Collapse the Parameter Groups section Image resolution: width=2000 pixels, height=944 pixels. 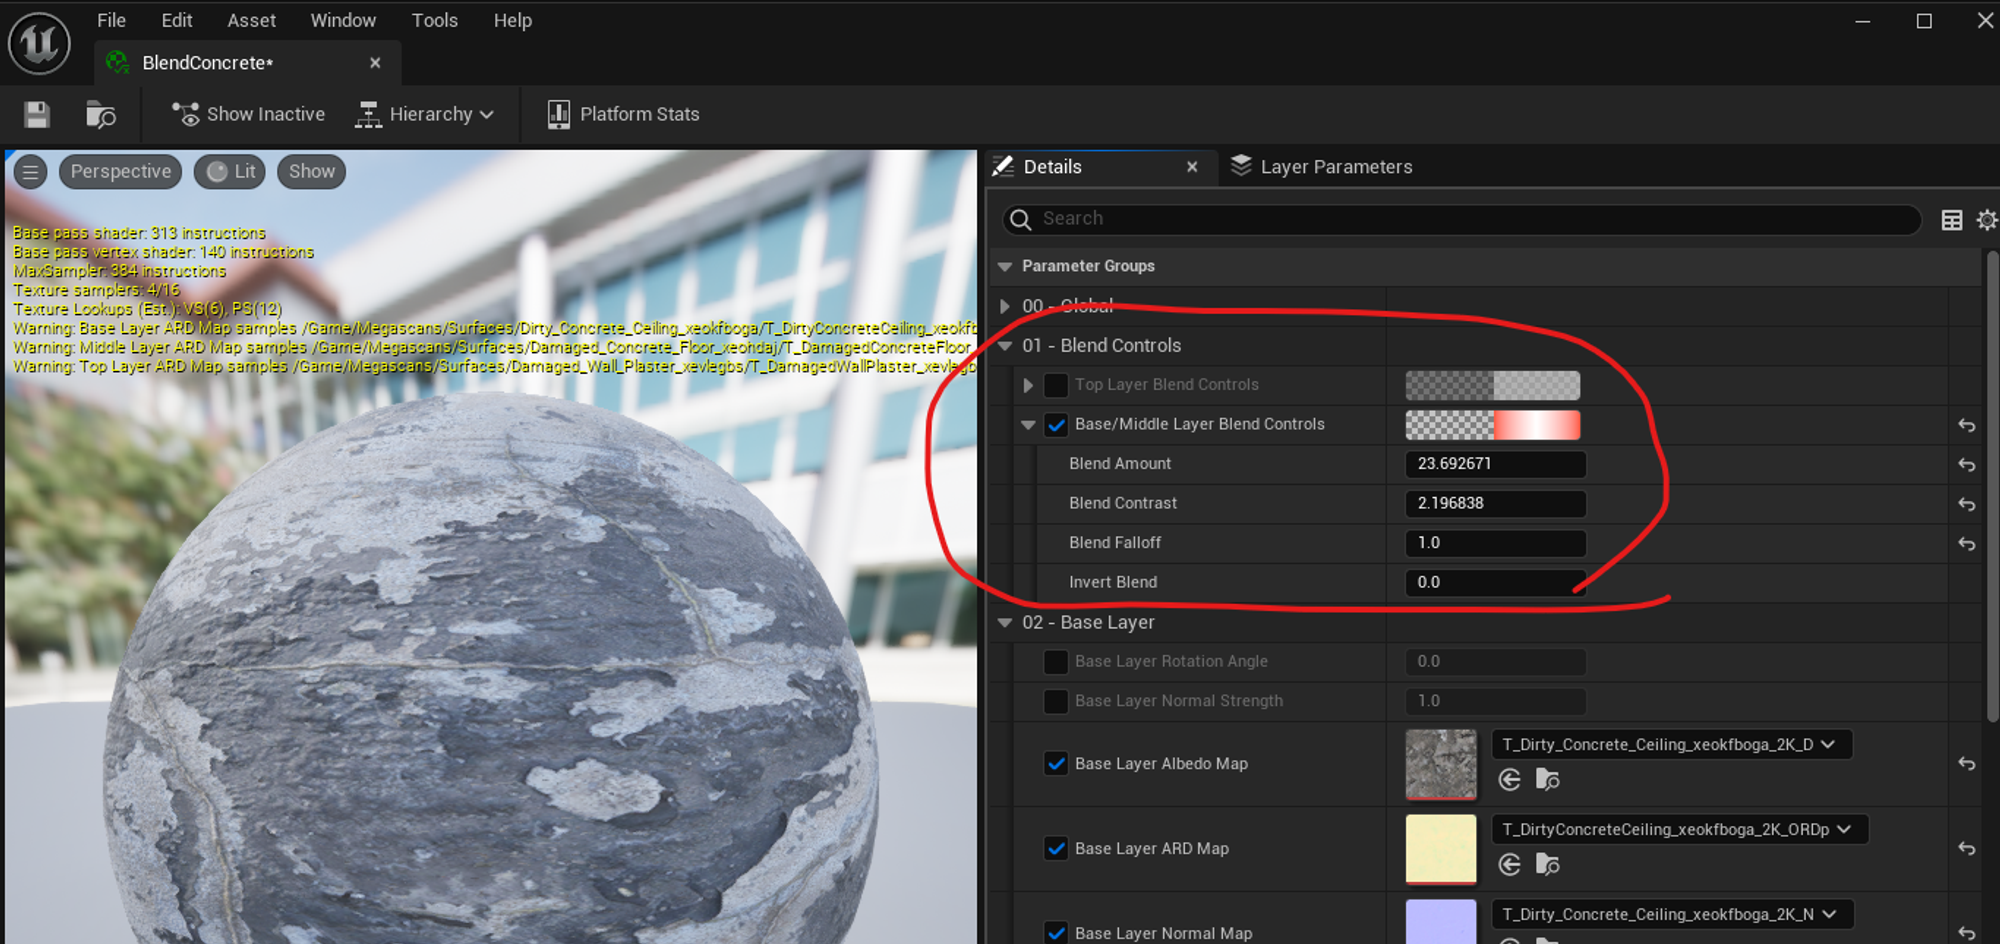tap(1005, 266)
